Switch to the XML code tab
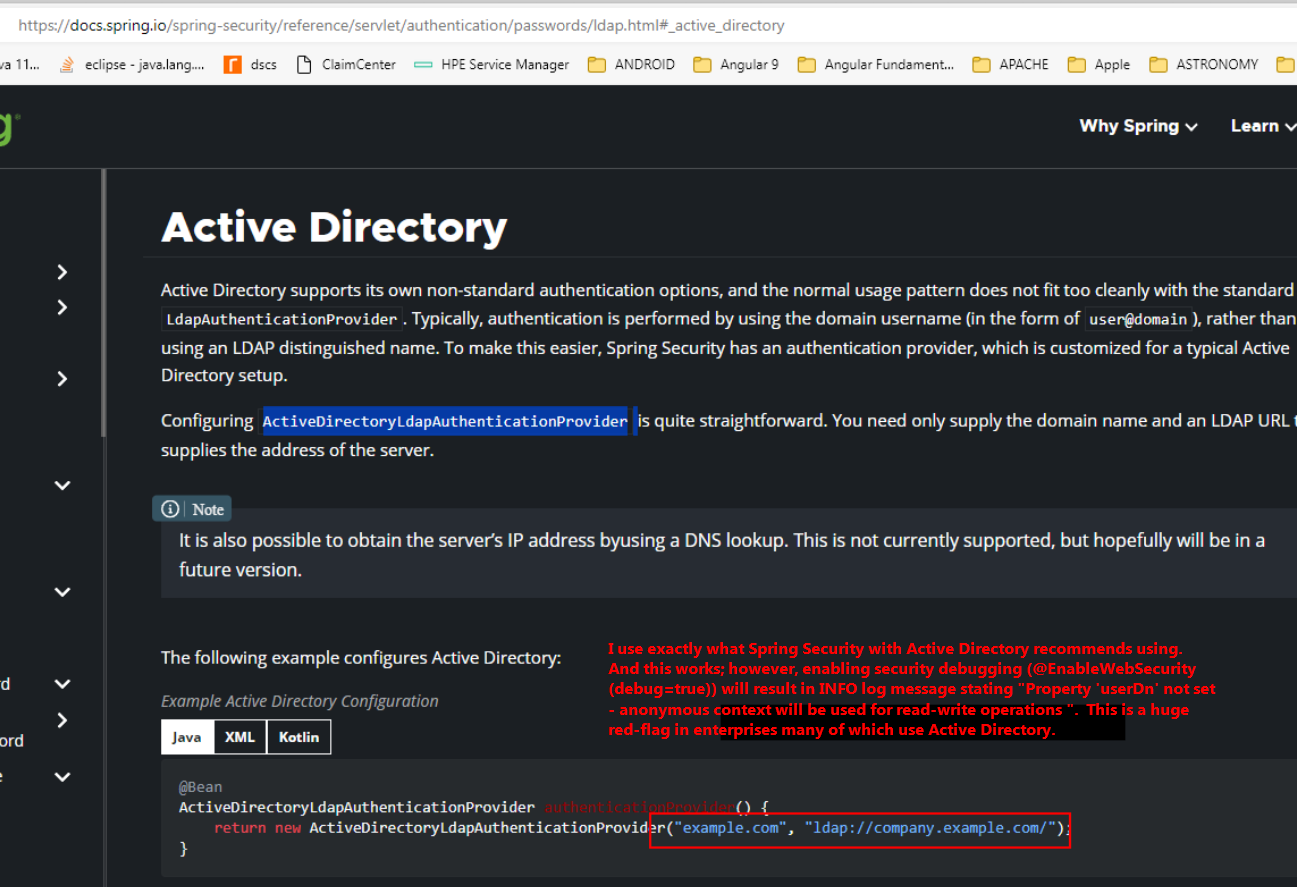The width and height of the screenshot is (1297, 887). point(239,737)
